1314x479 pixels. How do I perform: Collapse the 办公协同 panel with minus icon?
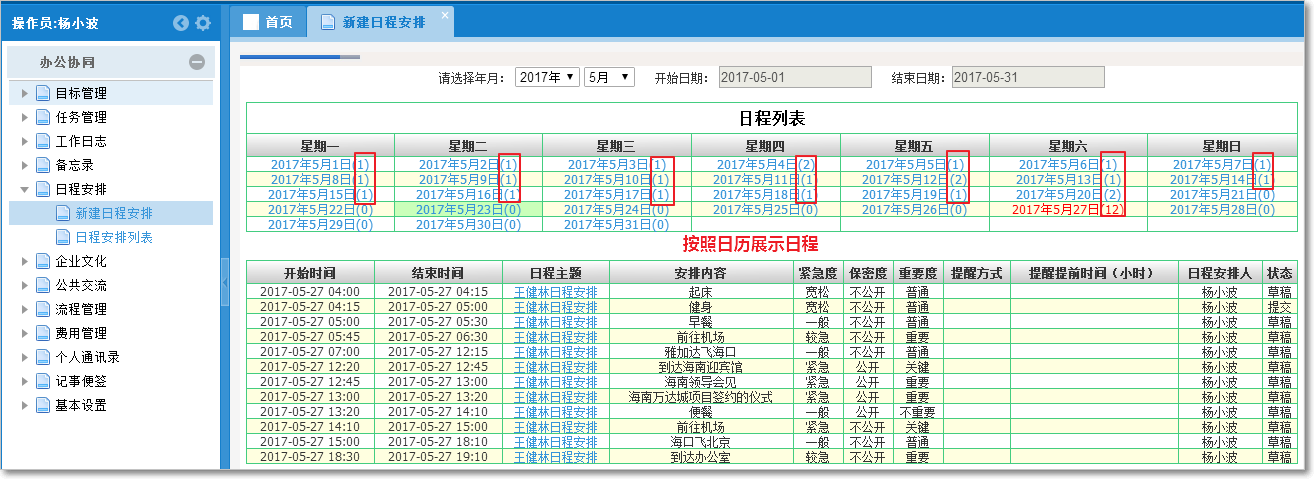[x=197, y=62]
